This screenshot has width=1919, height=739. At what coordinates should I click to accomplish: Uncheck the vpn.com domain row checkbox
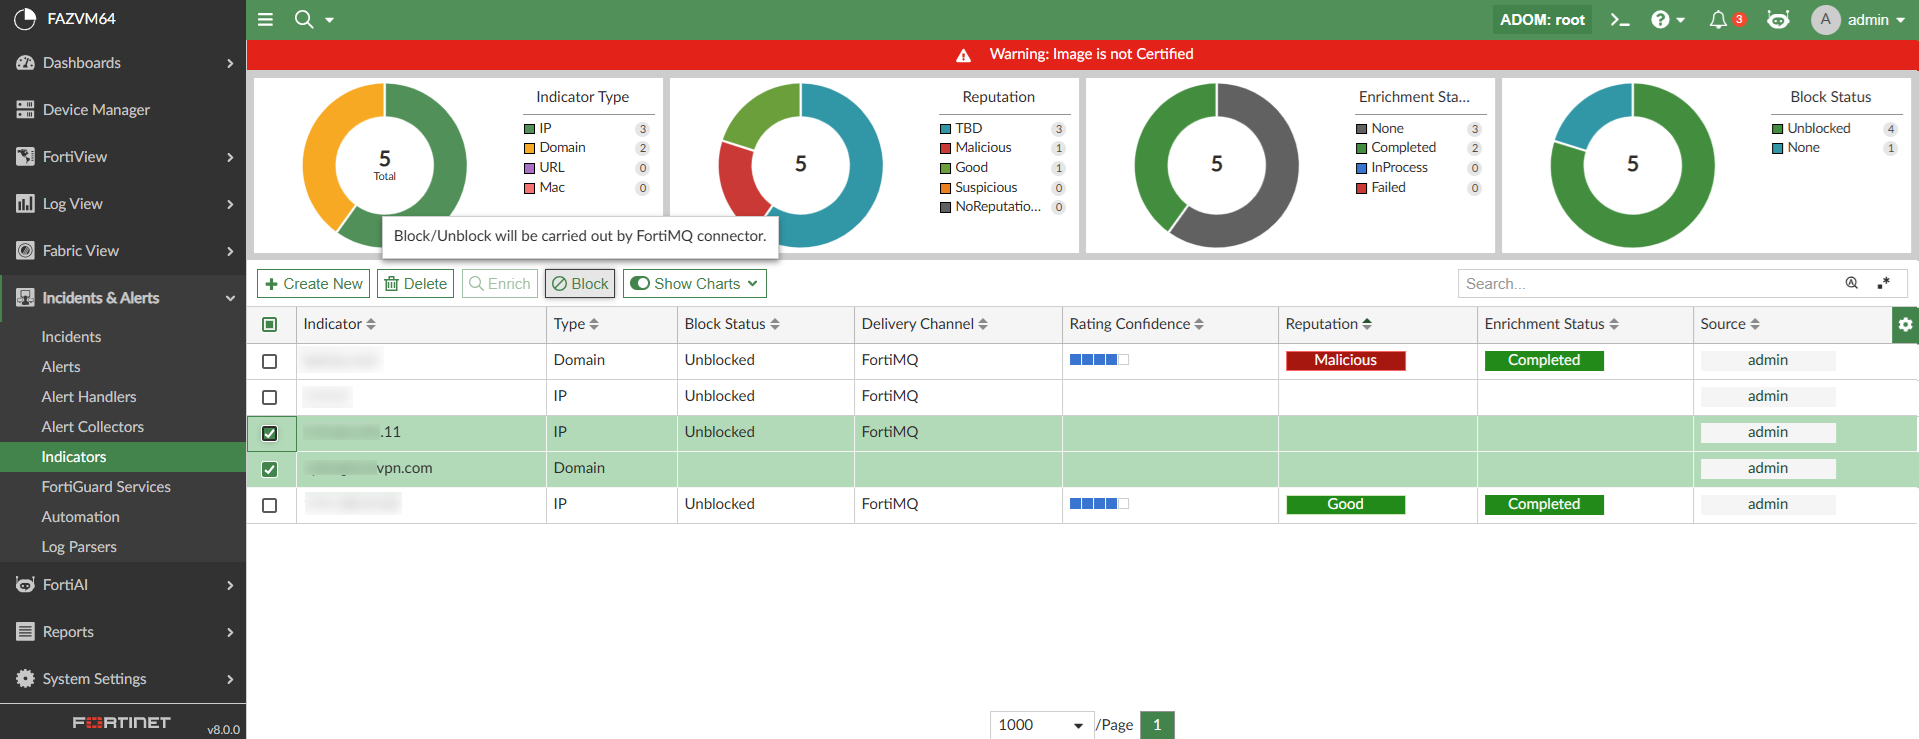[270, 469]
